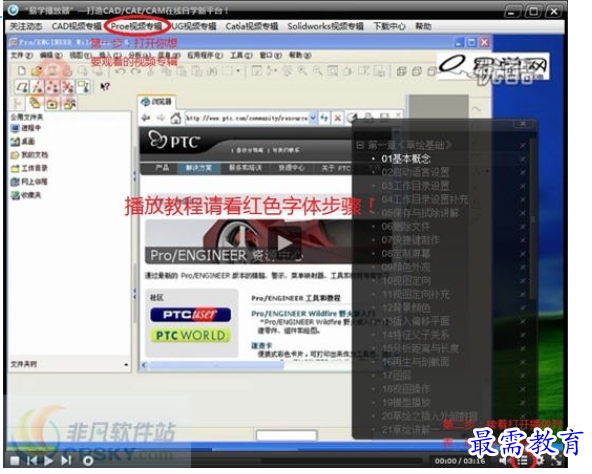Click the PTC logo in the web page
592x474 pixels.
173,140
